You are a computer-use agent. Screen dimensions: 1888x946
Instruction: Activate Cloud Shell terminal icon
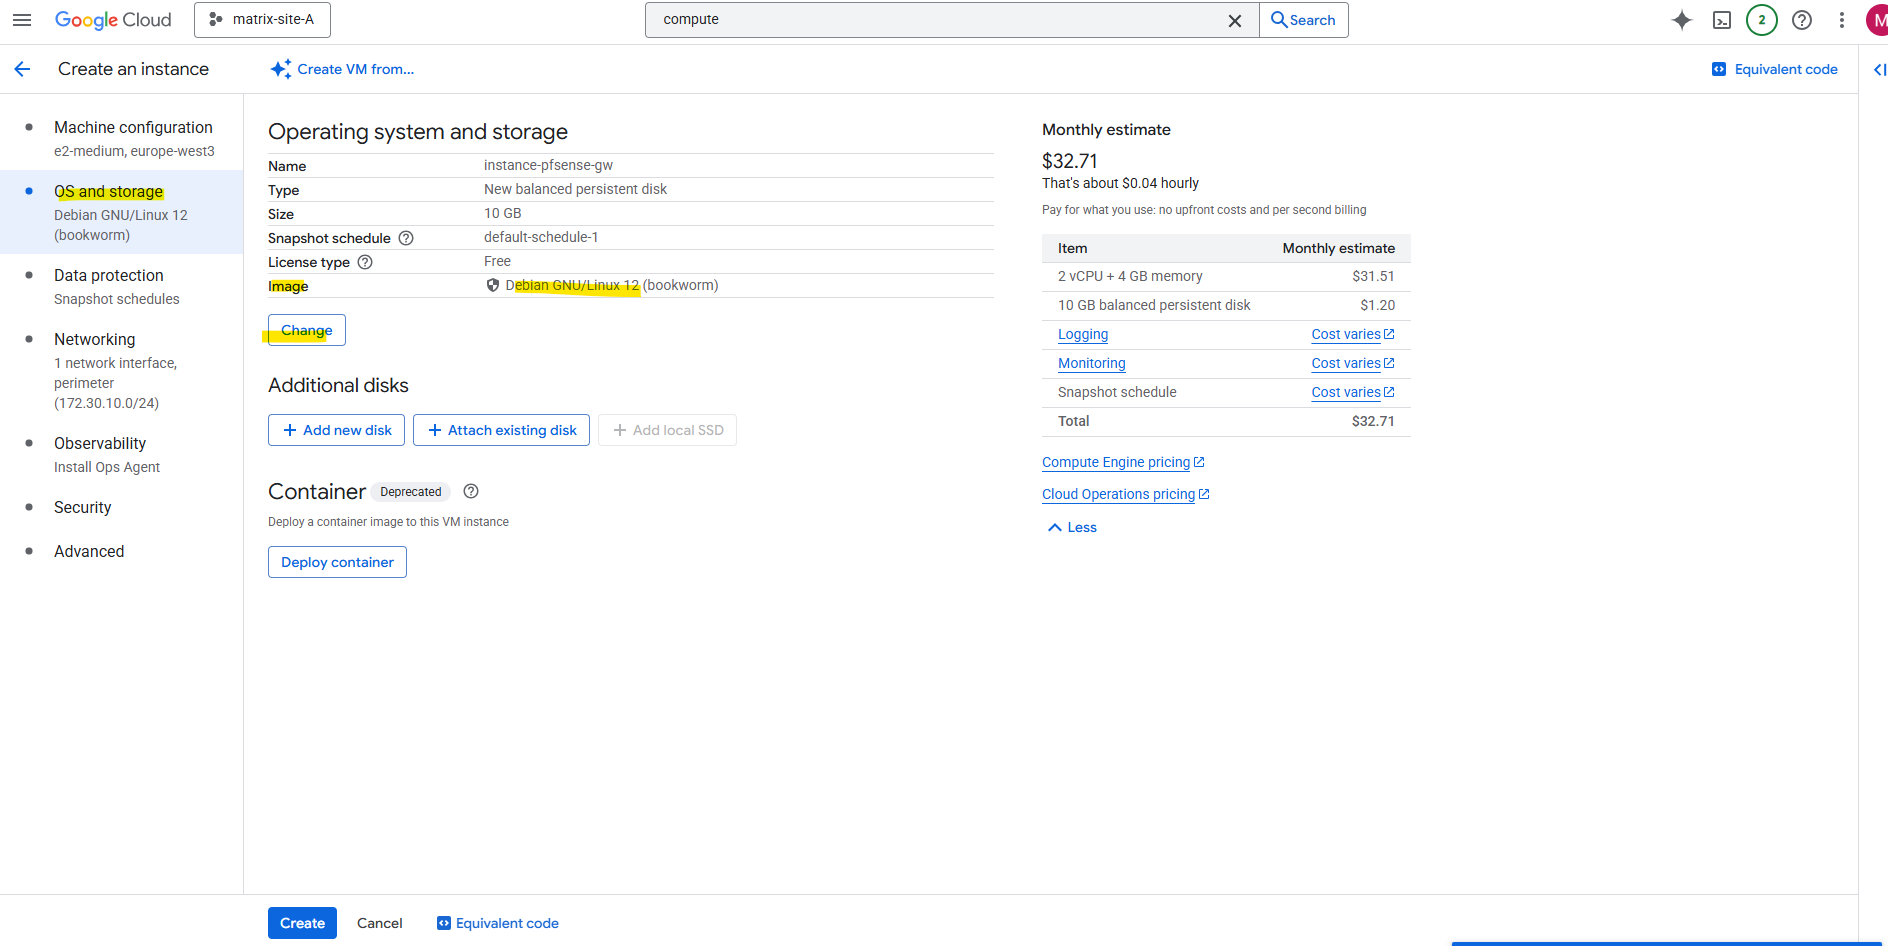pos(1722,20)
